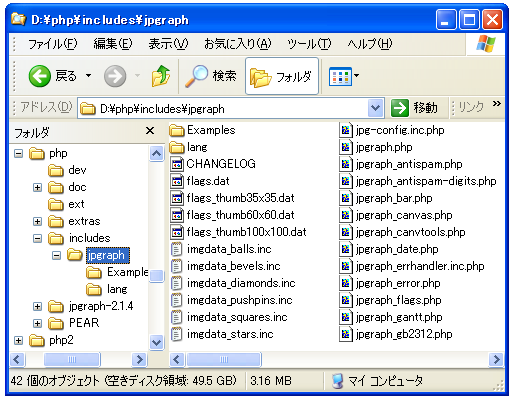510x398 pixels.
Task: Go up one folder level icon
Action: [x=161, y=76]
